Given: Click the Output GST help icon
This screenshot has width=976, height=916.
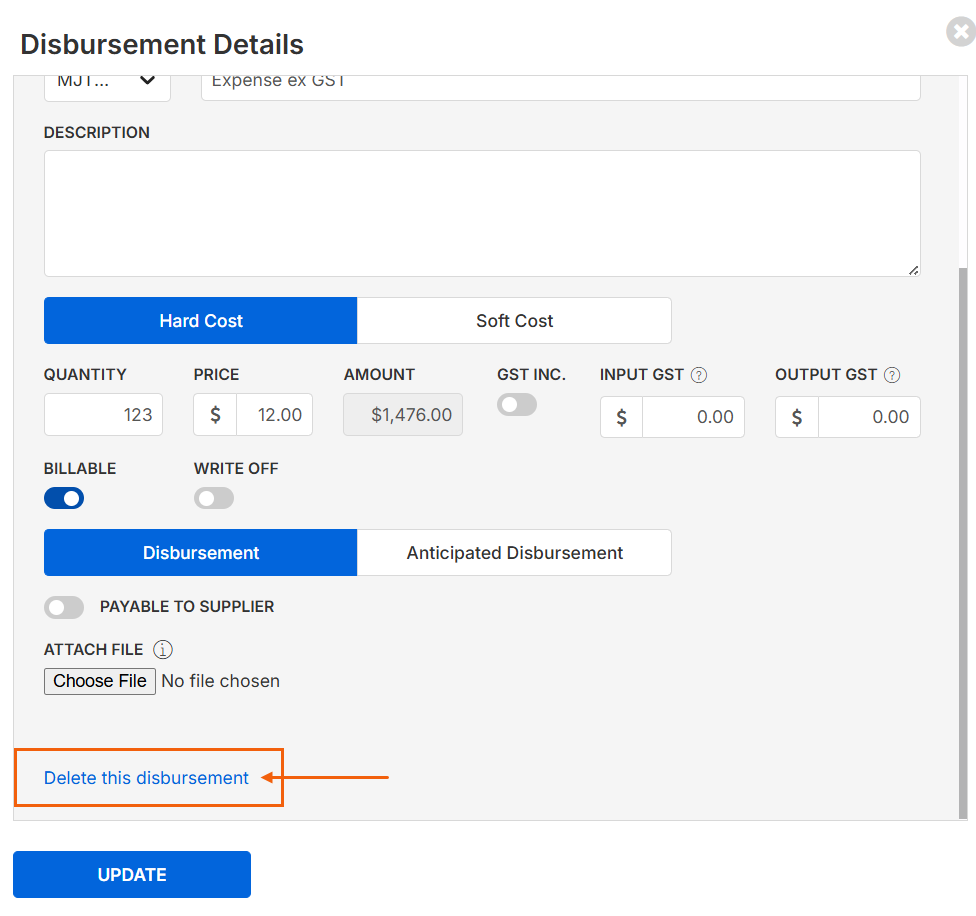Looking at the screenshot, I should (x=892, y=375).
